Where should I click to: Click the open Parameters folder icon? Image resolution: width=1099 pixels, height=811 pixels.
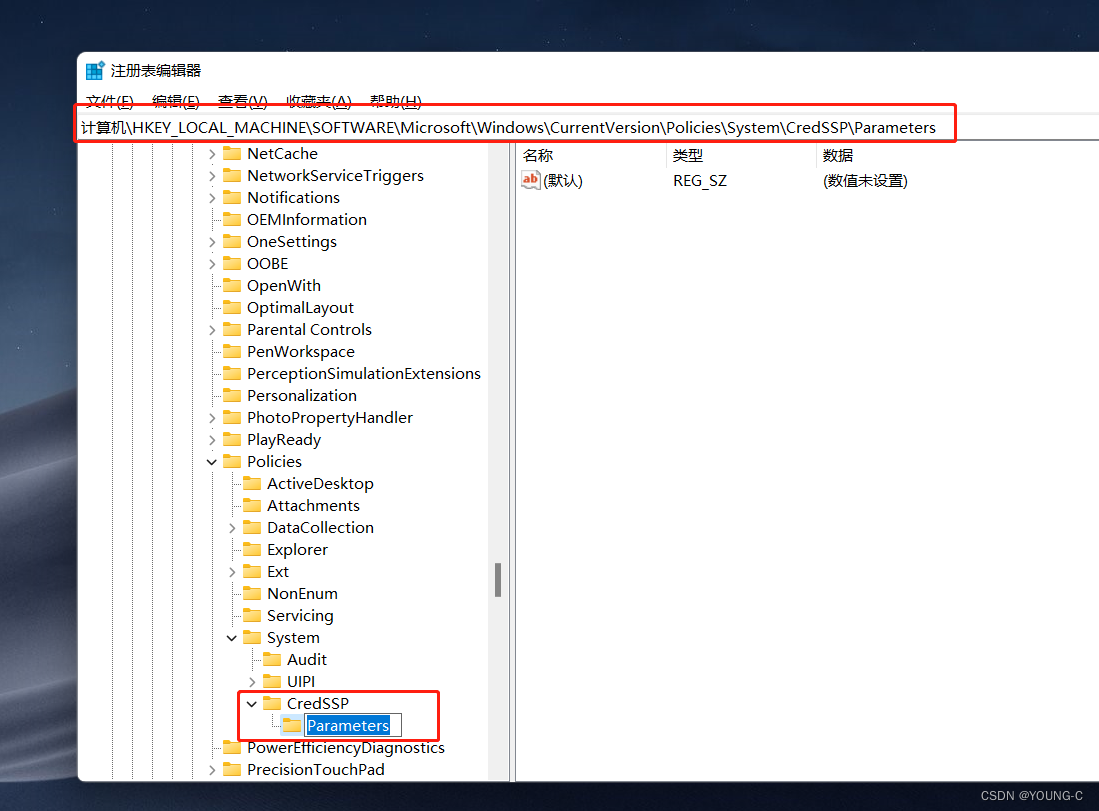pos(292,725)
